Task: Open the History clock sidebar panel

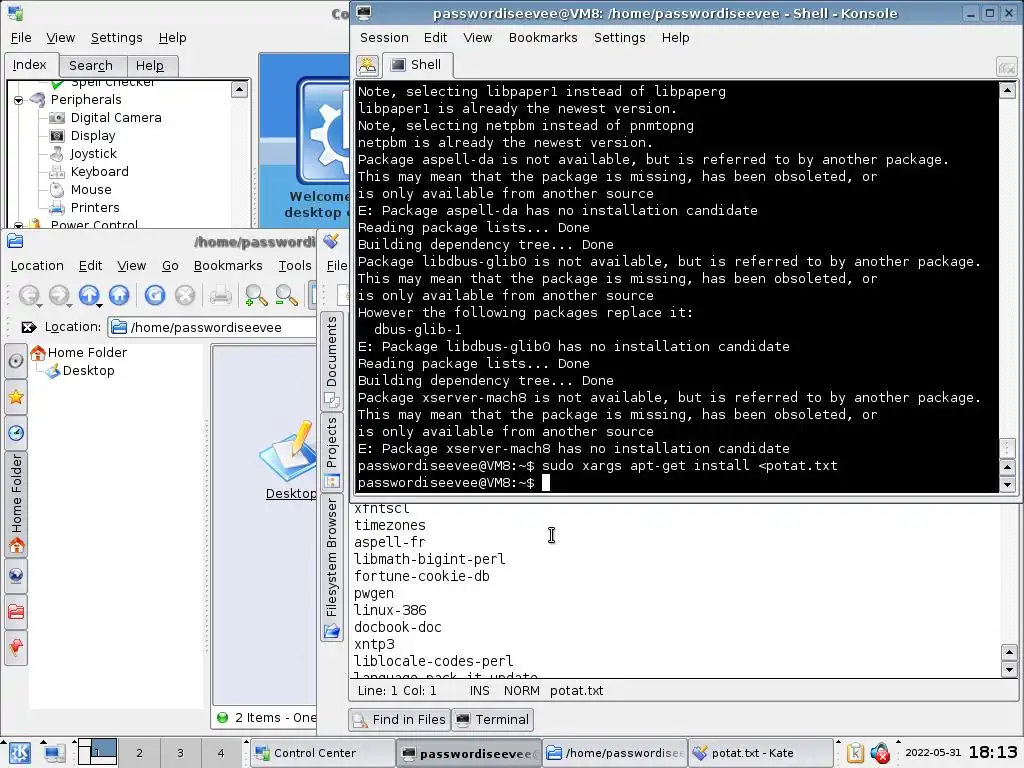Action: (16, 432)
